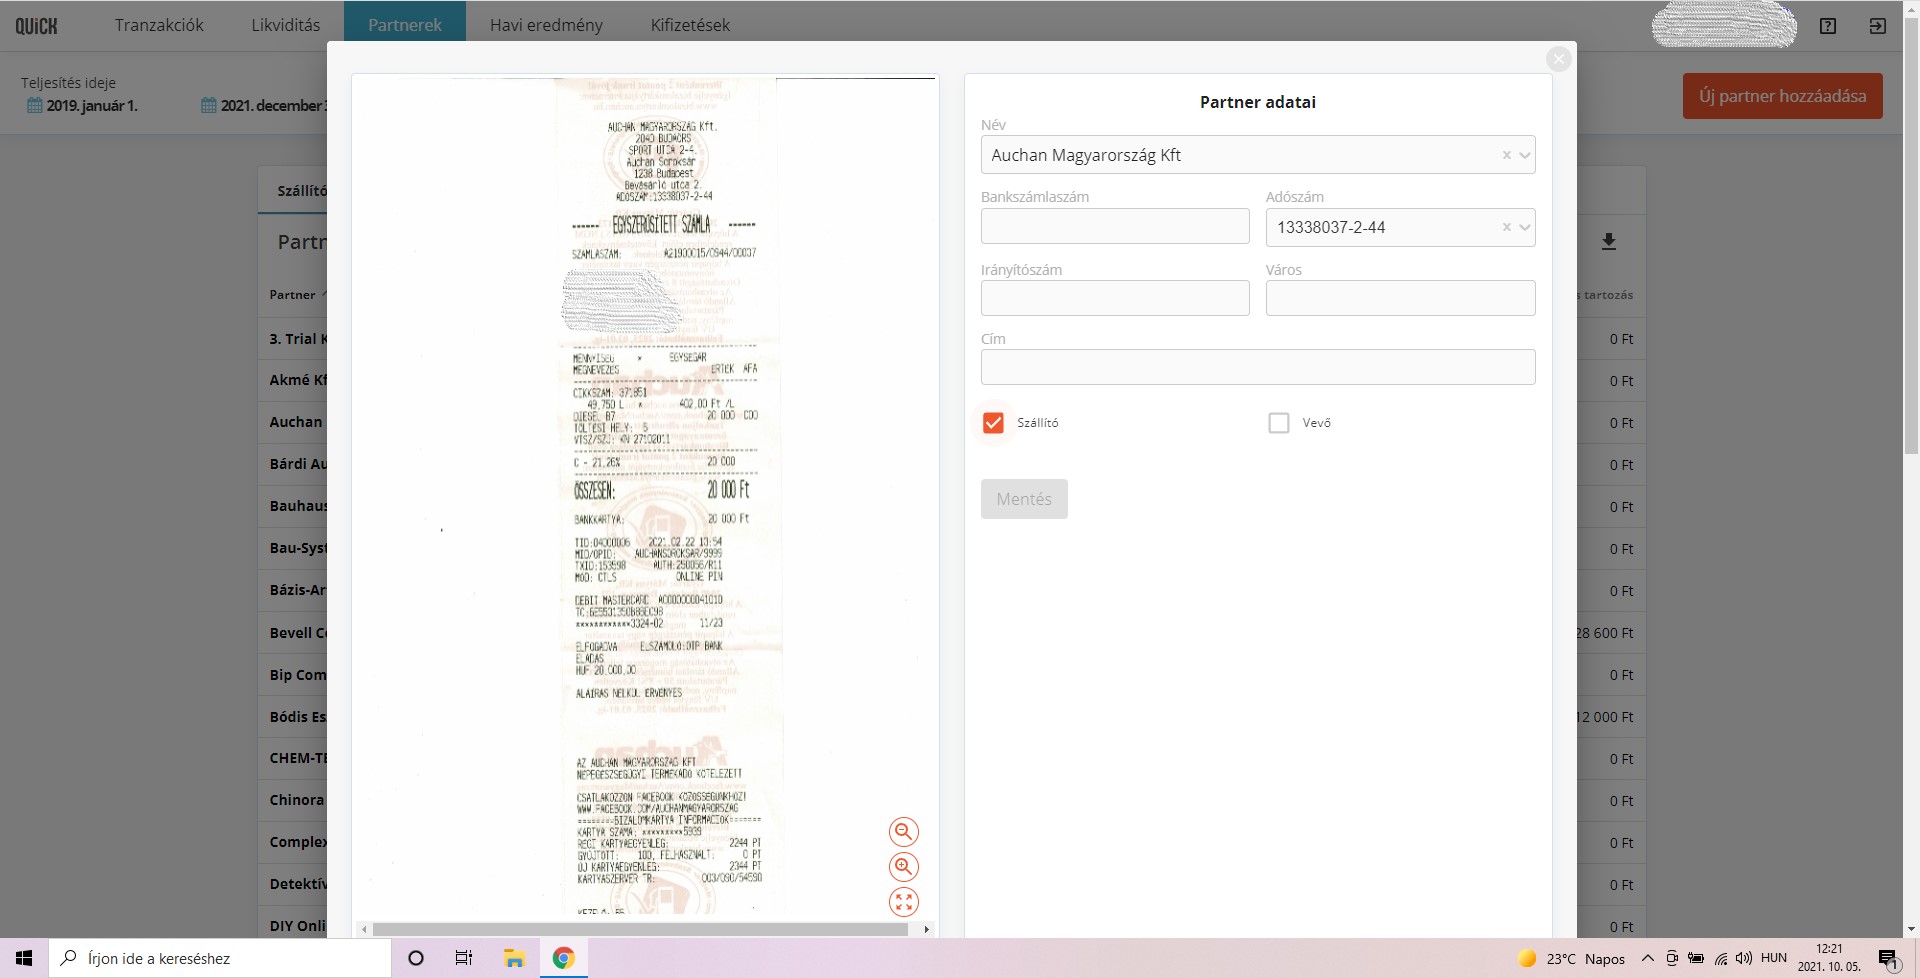Open the Adószám dropdown list

[1525, 227]
